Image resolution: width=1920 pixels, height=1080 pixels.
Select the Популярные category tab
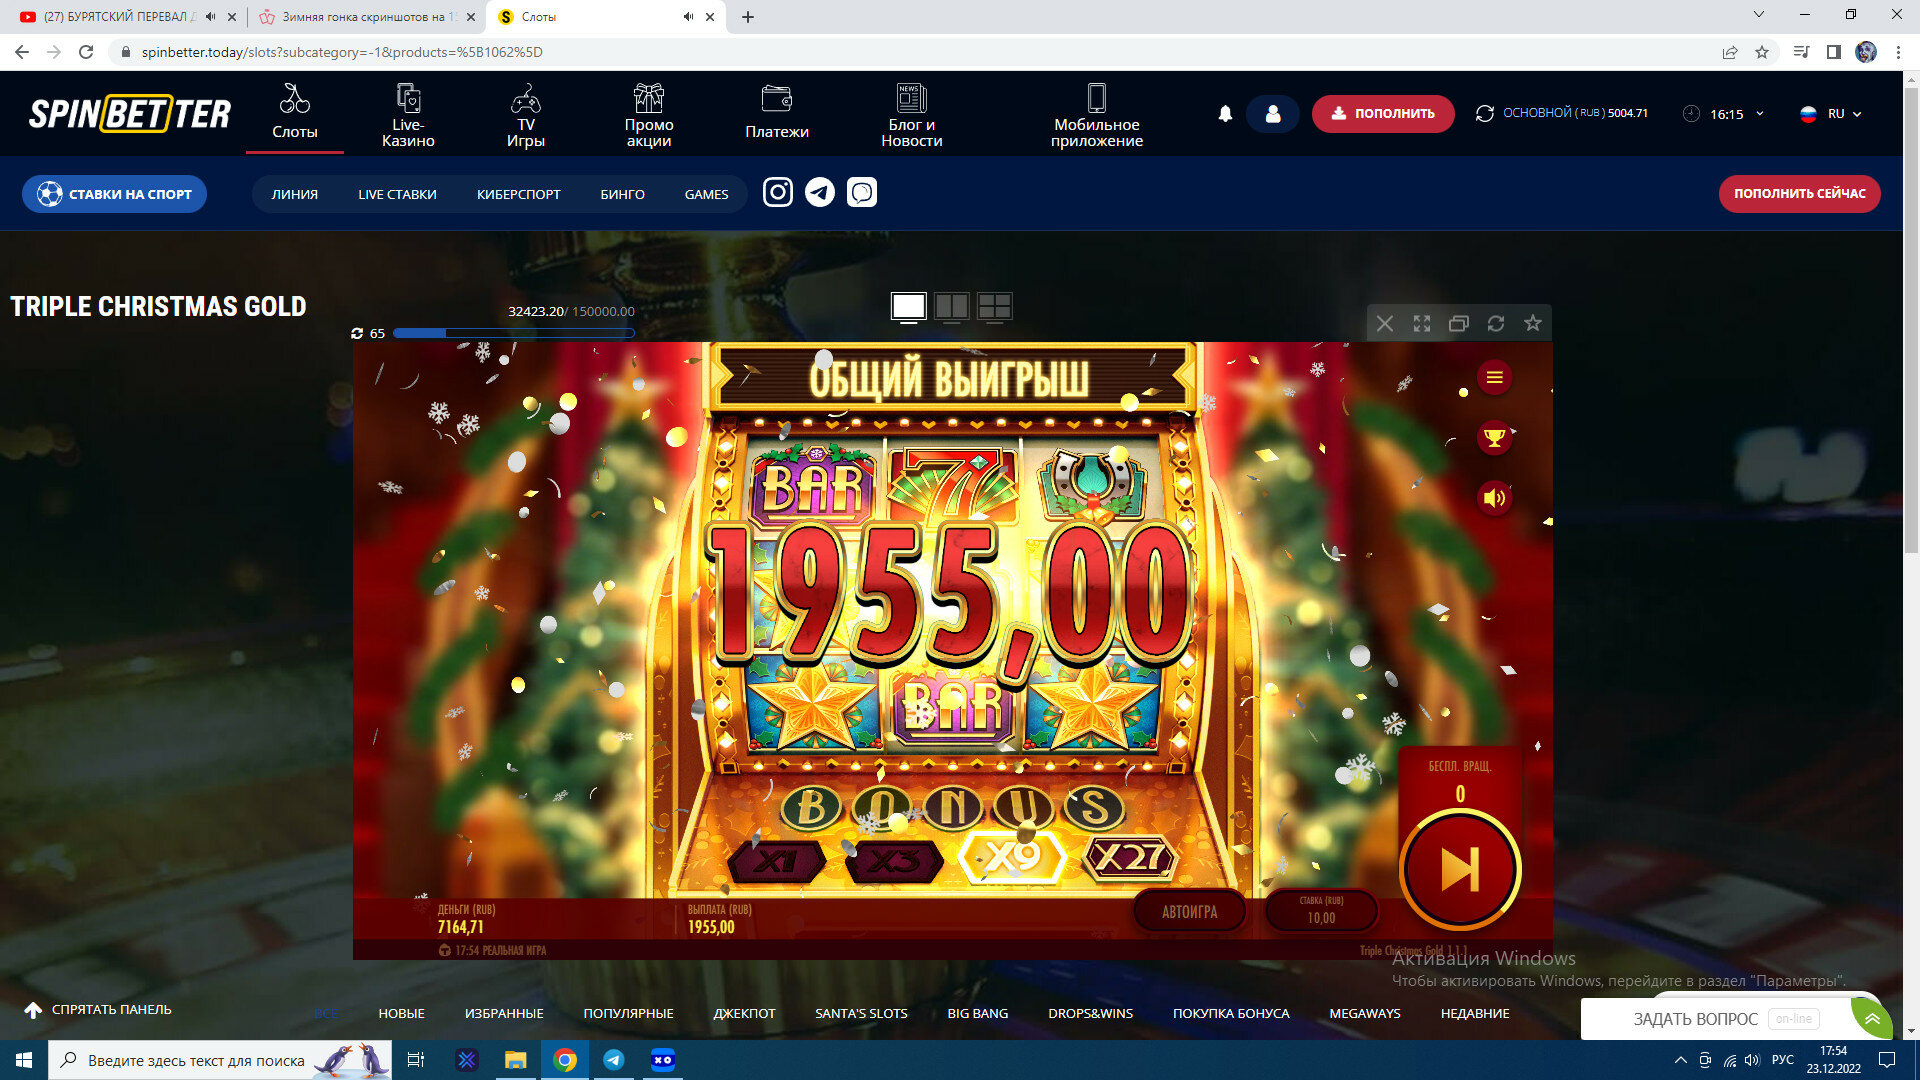tap(628, 1013)
